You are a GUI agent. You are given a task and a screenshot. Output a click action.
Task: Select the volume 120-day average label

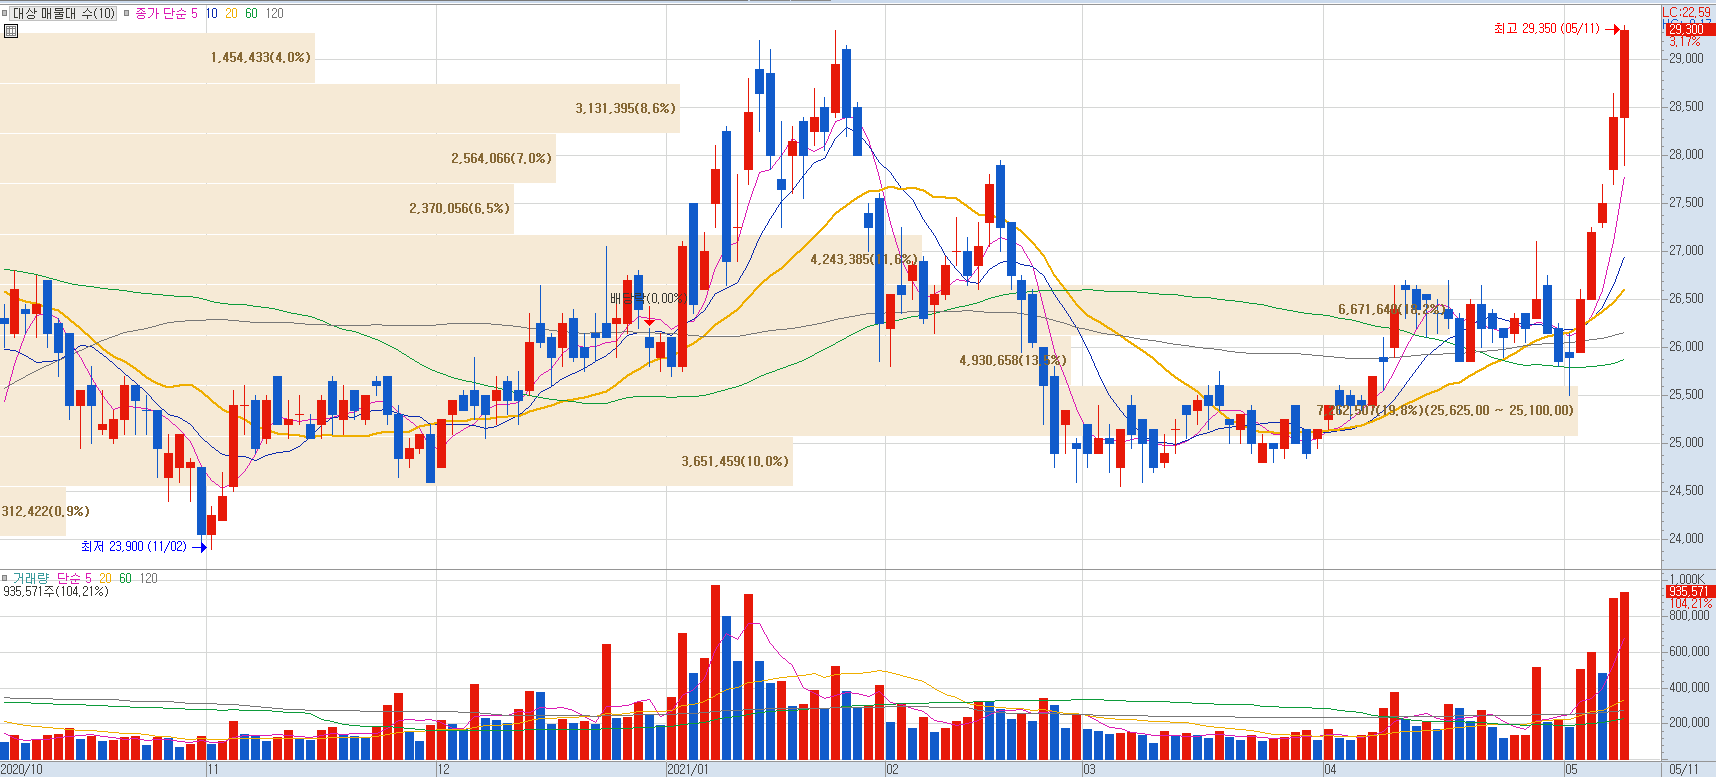tap(148, 578)
